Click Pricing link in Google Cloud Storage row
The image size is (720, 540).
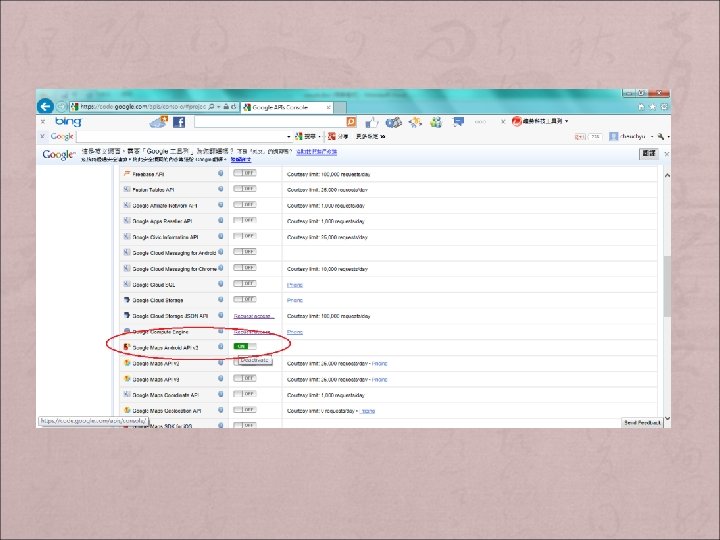point(295,300)
